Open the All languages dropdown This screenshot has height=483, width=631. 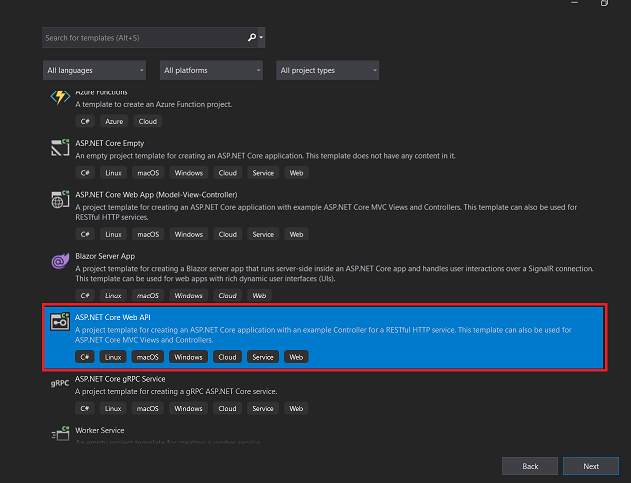94,70
